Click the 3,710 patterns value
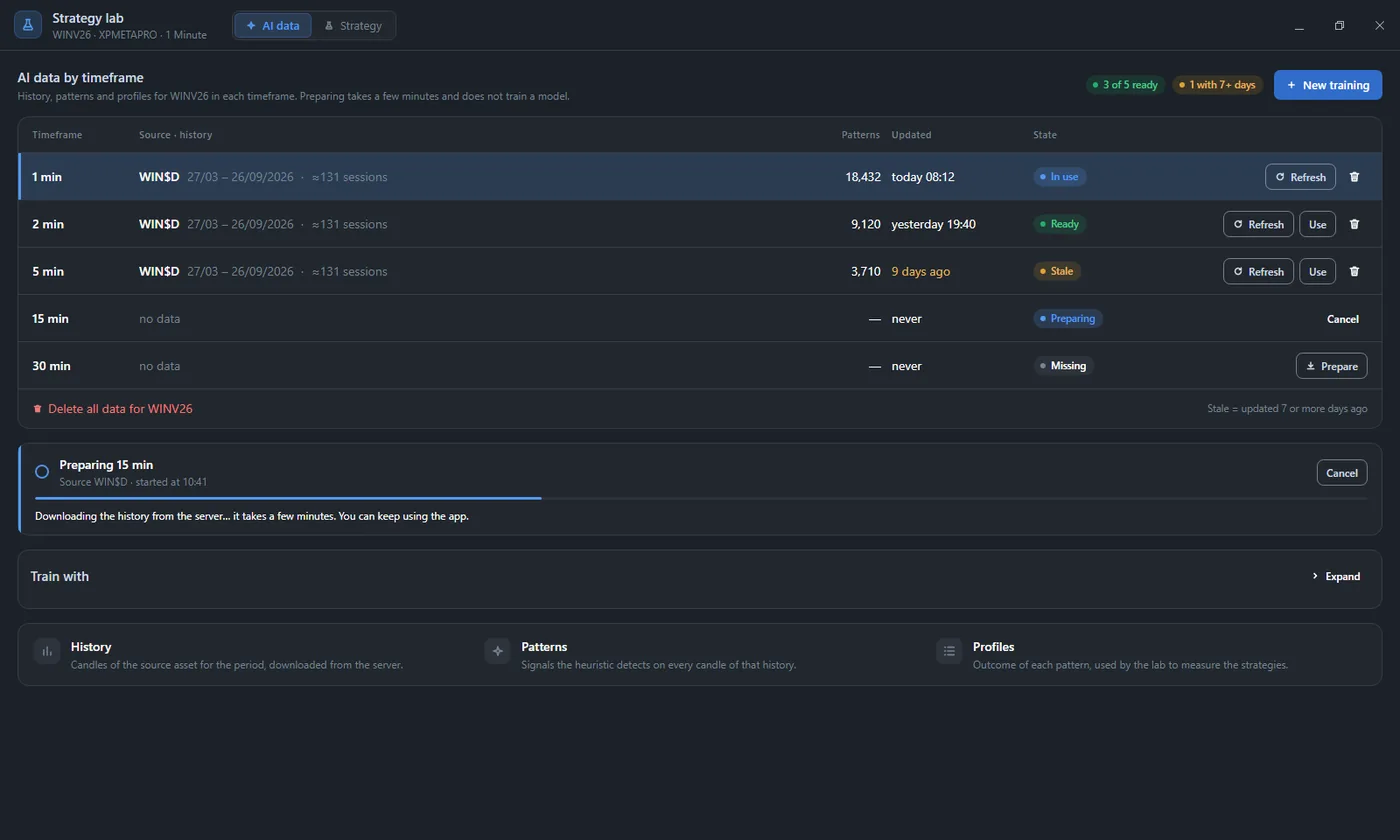The width and height of the screenshot is (1400, 840). coord(866,271)
